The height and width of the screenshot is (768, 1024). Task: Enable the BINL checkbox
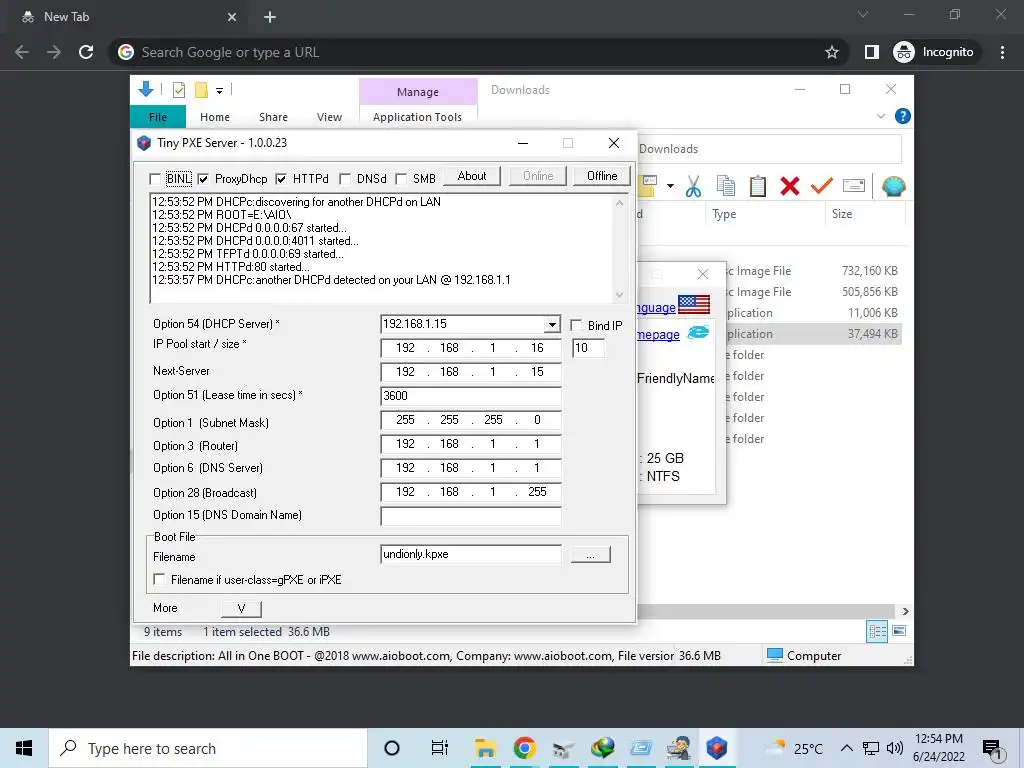point(155,179)
